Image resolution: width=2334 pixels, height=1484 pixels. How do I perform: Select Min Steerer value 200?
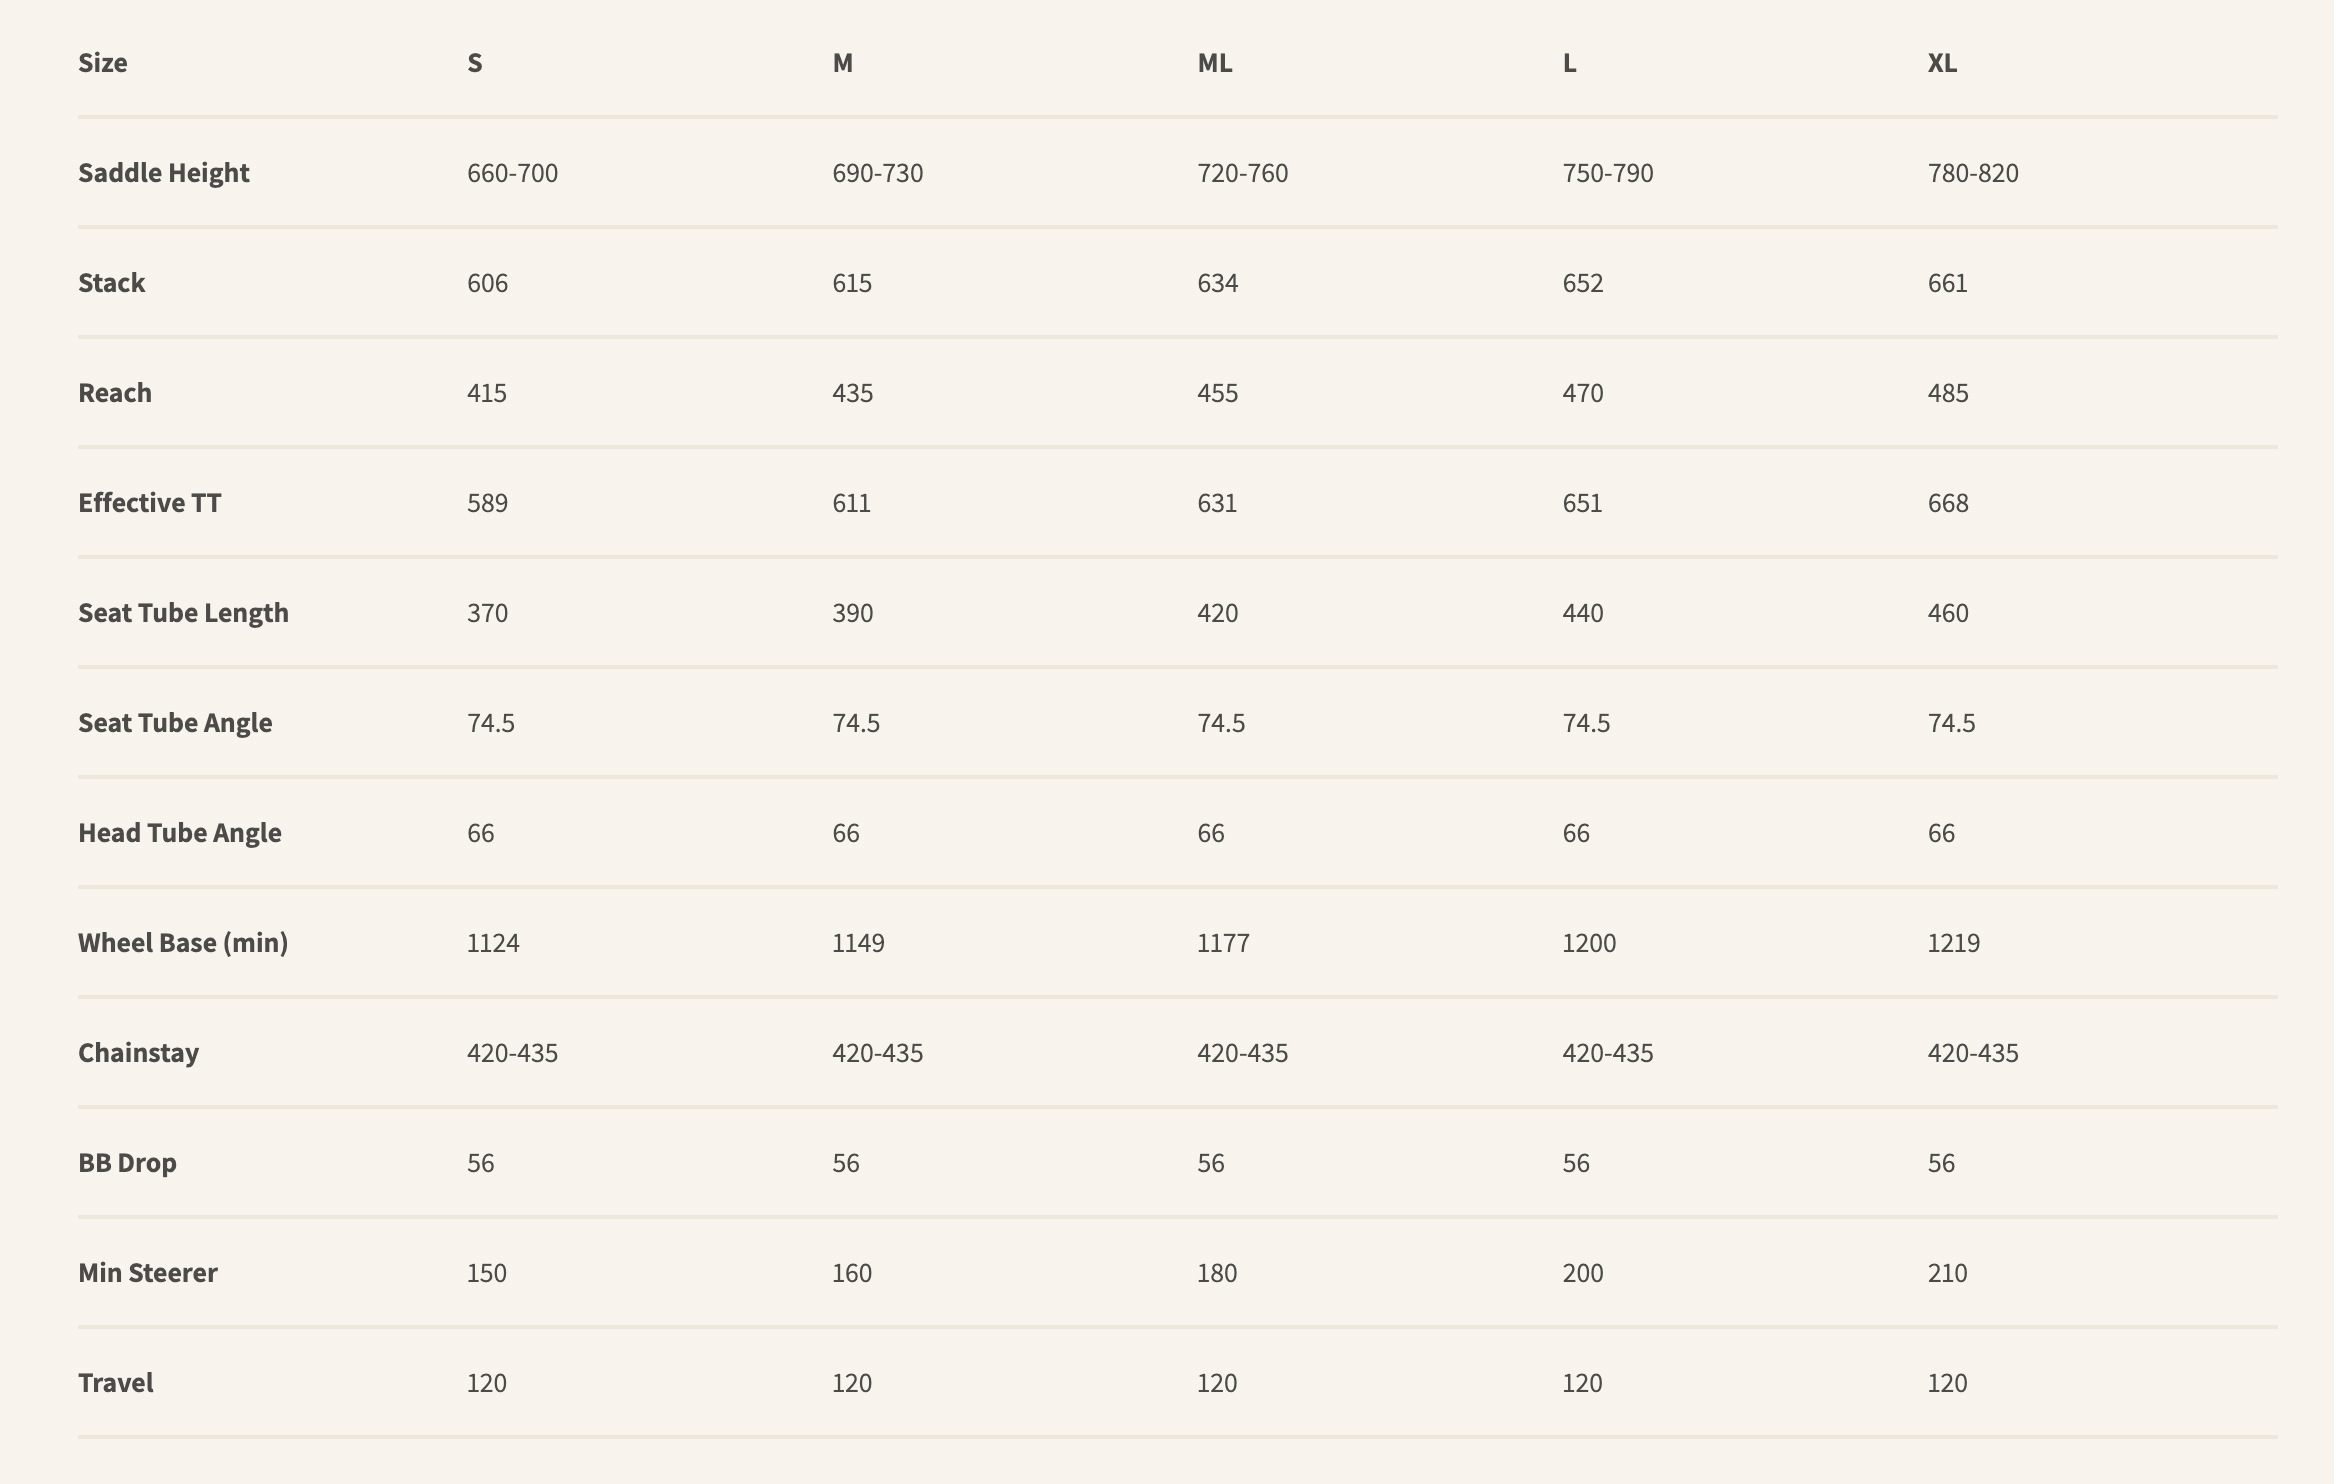coord(1582,1273)
